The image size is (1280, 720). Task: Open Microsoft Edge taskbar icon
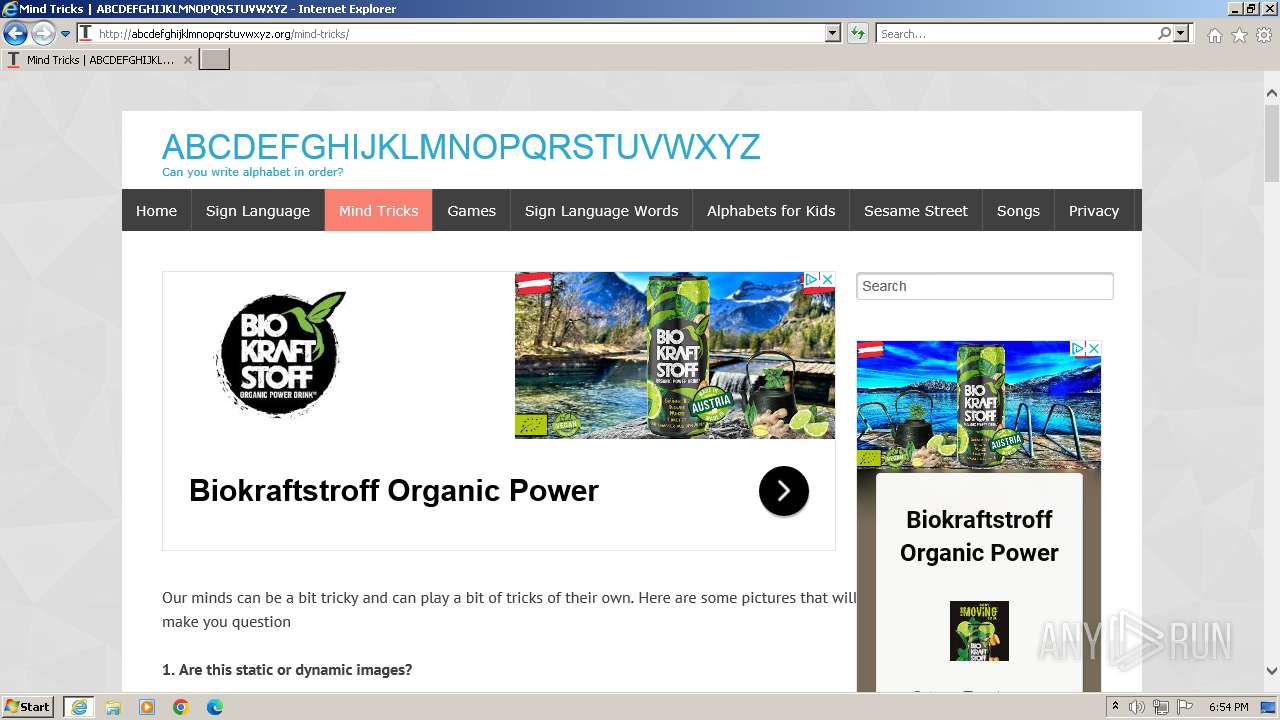[215, 707]
